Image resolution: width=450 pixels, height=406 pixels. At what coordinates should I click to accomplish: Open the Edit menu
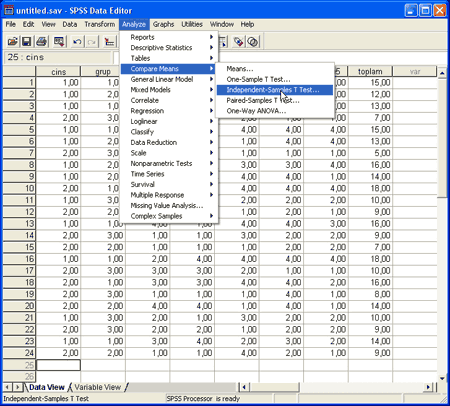[x=28, y=24]
